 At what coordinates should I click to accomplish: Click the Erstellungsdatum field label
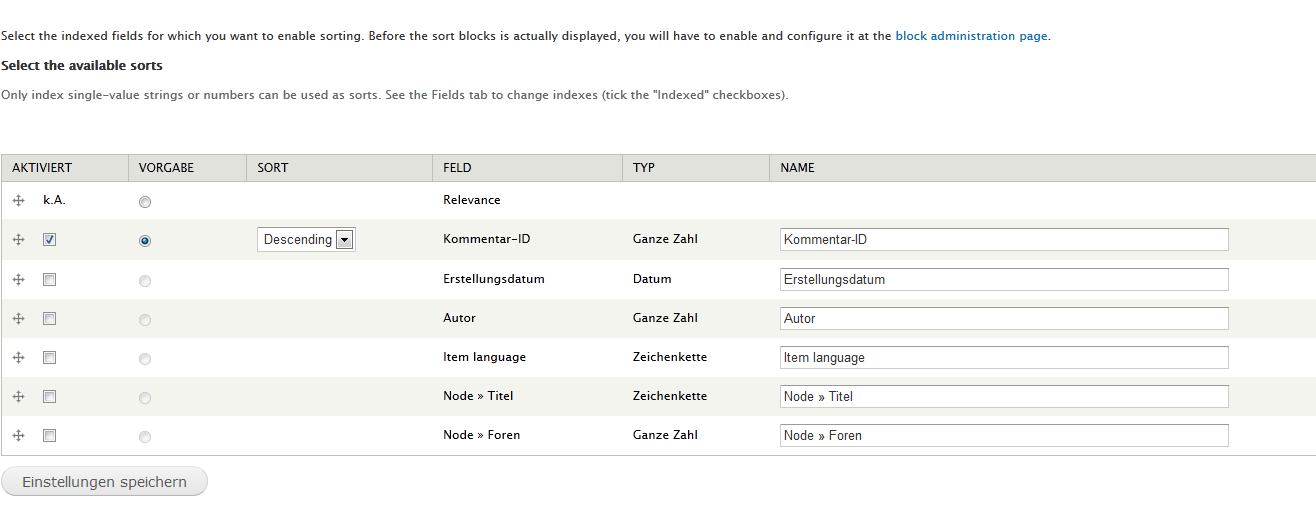[x=494, y=279]
